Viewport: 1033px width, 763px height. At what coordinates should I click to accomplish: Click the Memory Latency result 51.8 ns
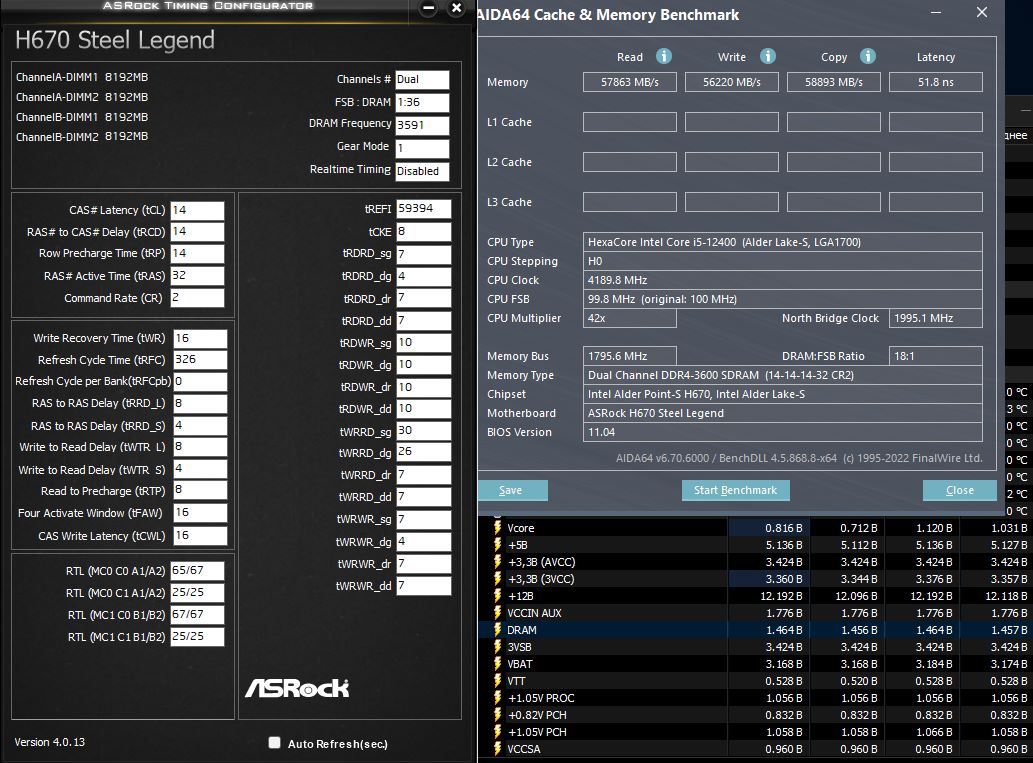coord(935,82)
